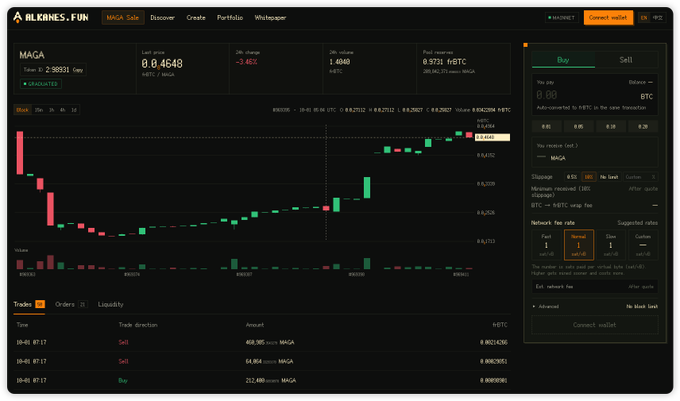This screenshot has height=401, width=680.
Task: Expand the Advanced settings section
Action: 546,306
